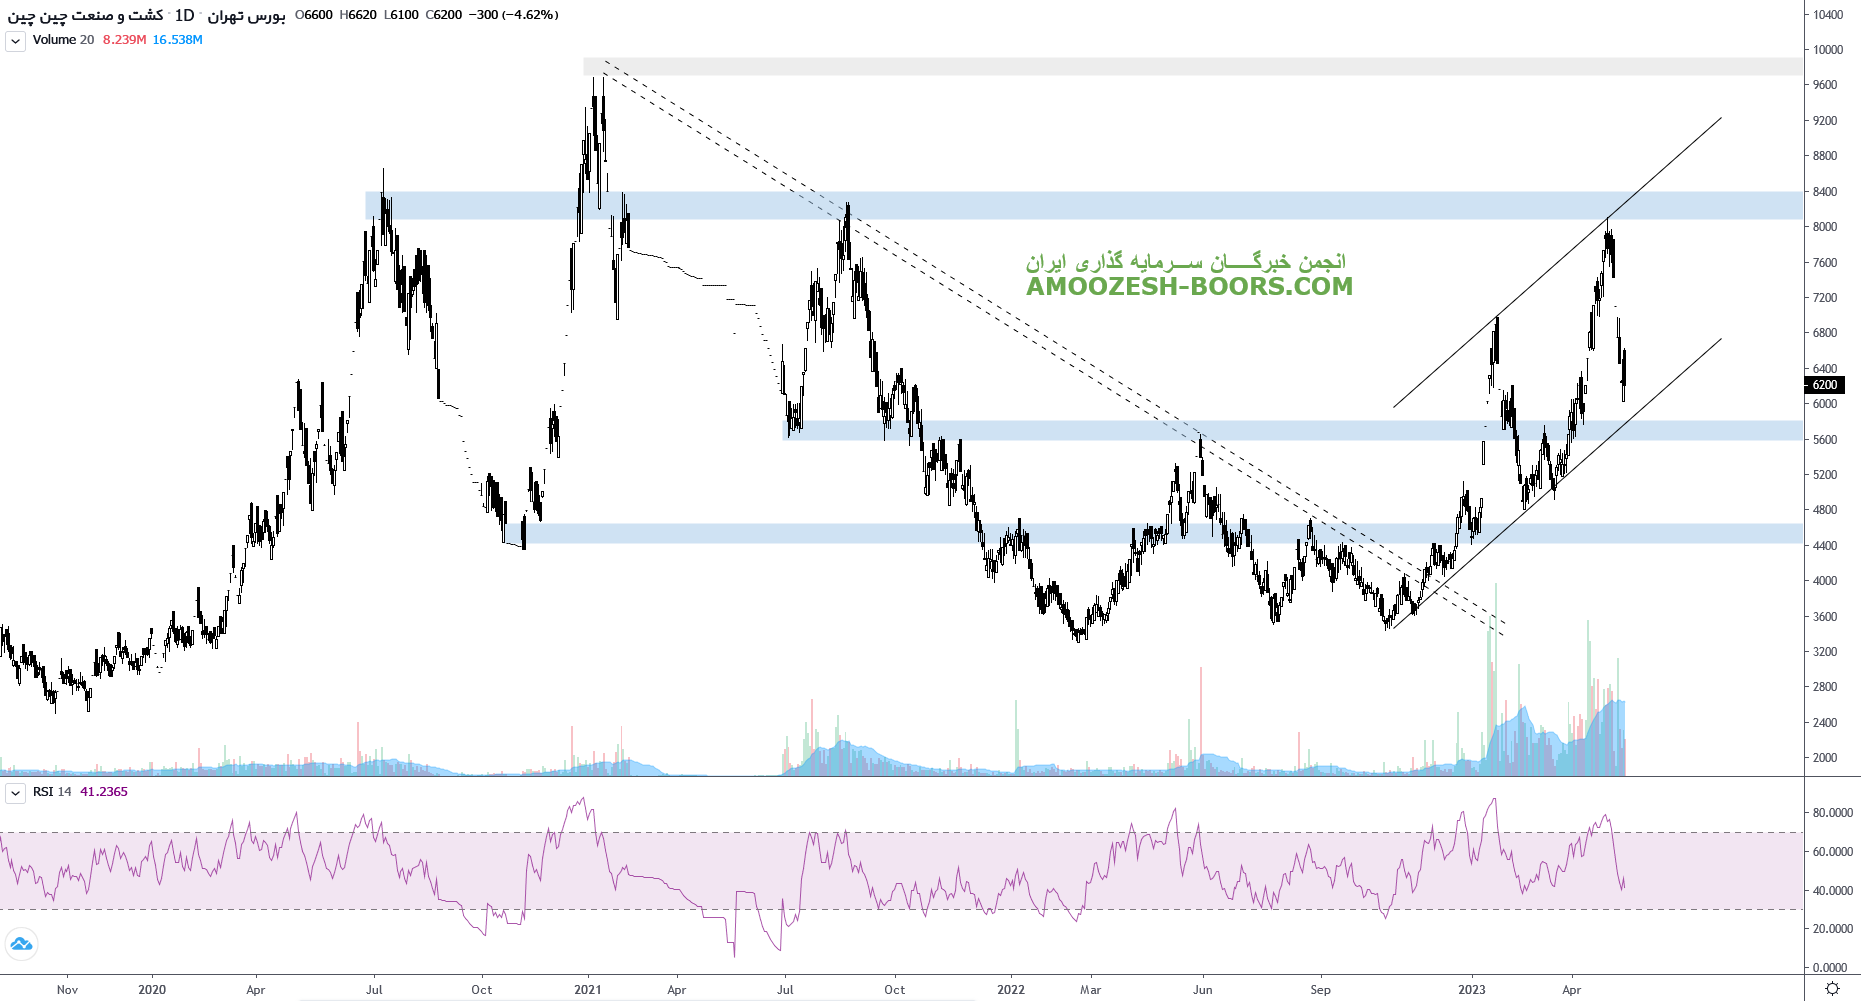This screenshot has width=1861, height=1001.
Task: Click the 1D interval label in header
Action: pyautogui.click(x=184, y=15)
